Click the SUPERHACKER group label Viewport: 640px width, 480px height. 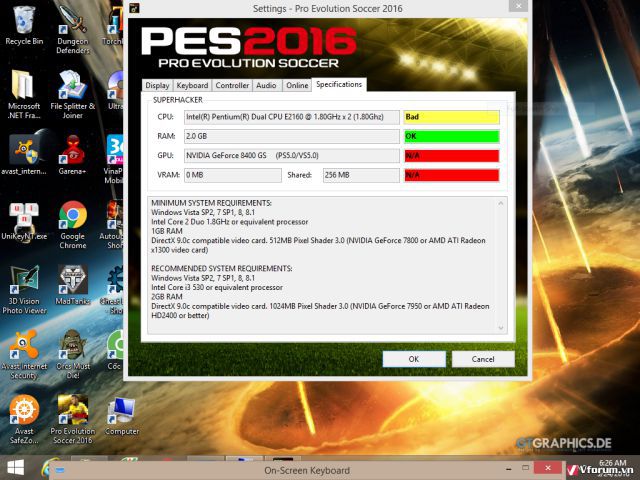click(178, 100)
